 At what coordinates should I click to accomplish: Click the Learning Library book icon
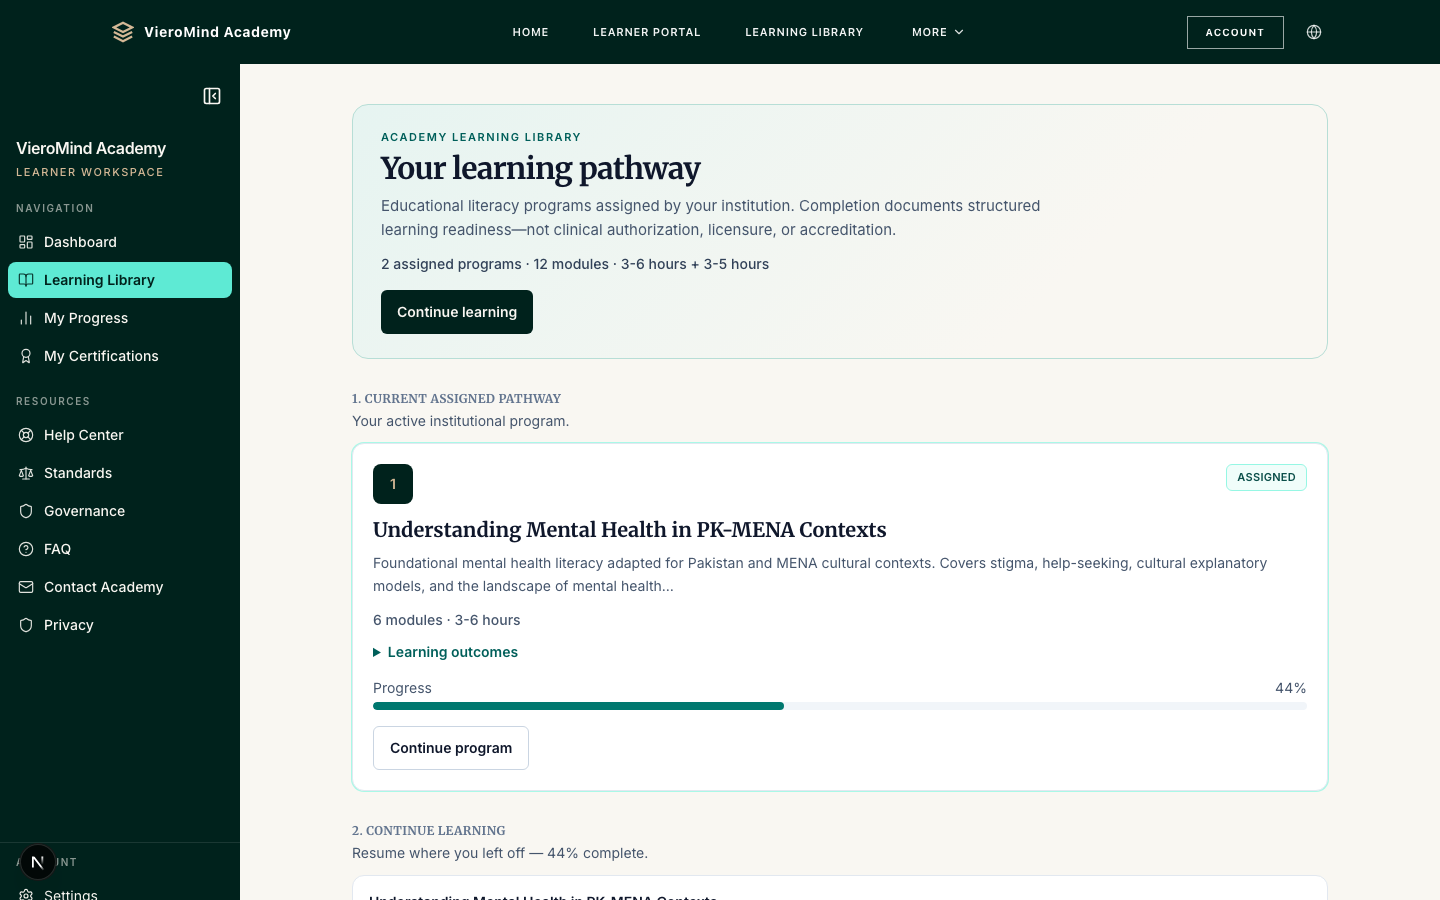tap(26, 280)
